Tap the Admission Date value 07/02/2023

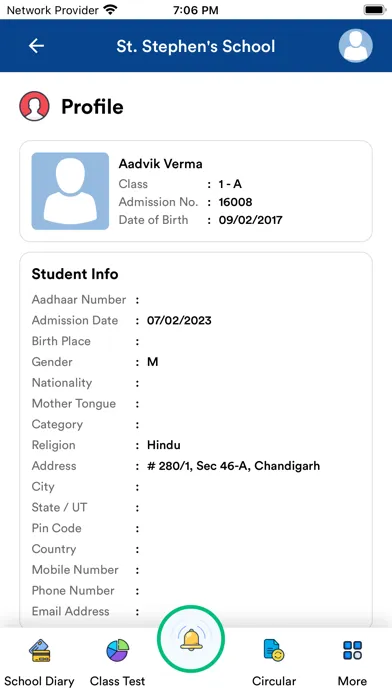(x=179, y=320)
